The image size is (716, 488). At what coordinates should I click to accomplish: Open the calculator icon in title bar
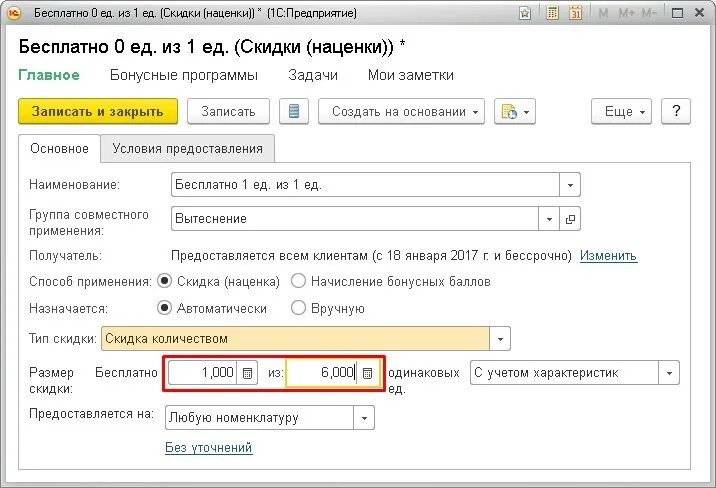click(x=553, y=13)
